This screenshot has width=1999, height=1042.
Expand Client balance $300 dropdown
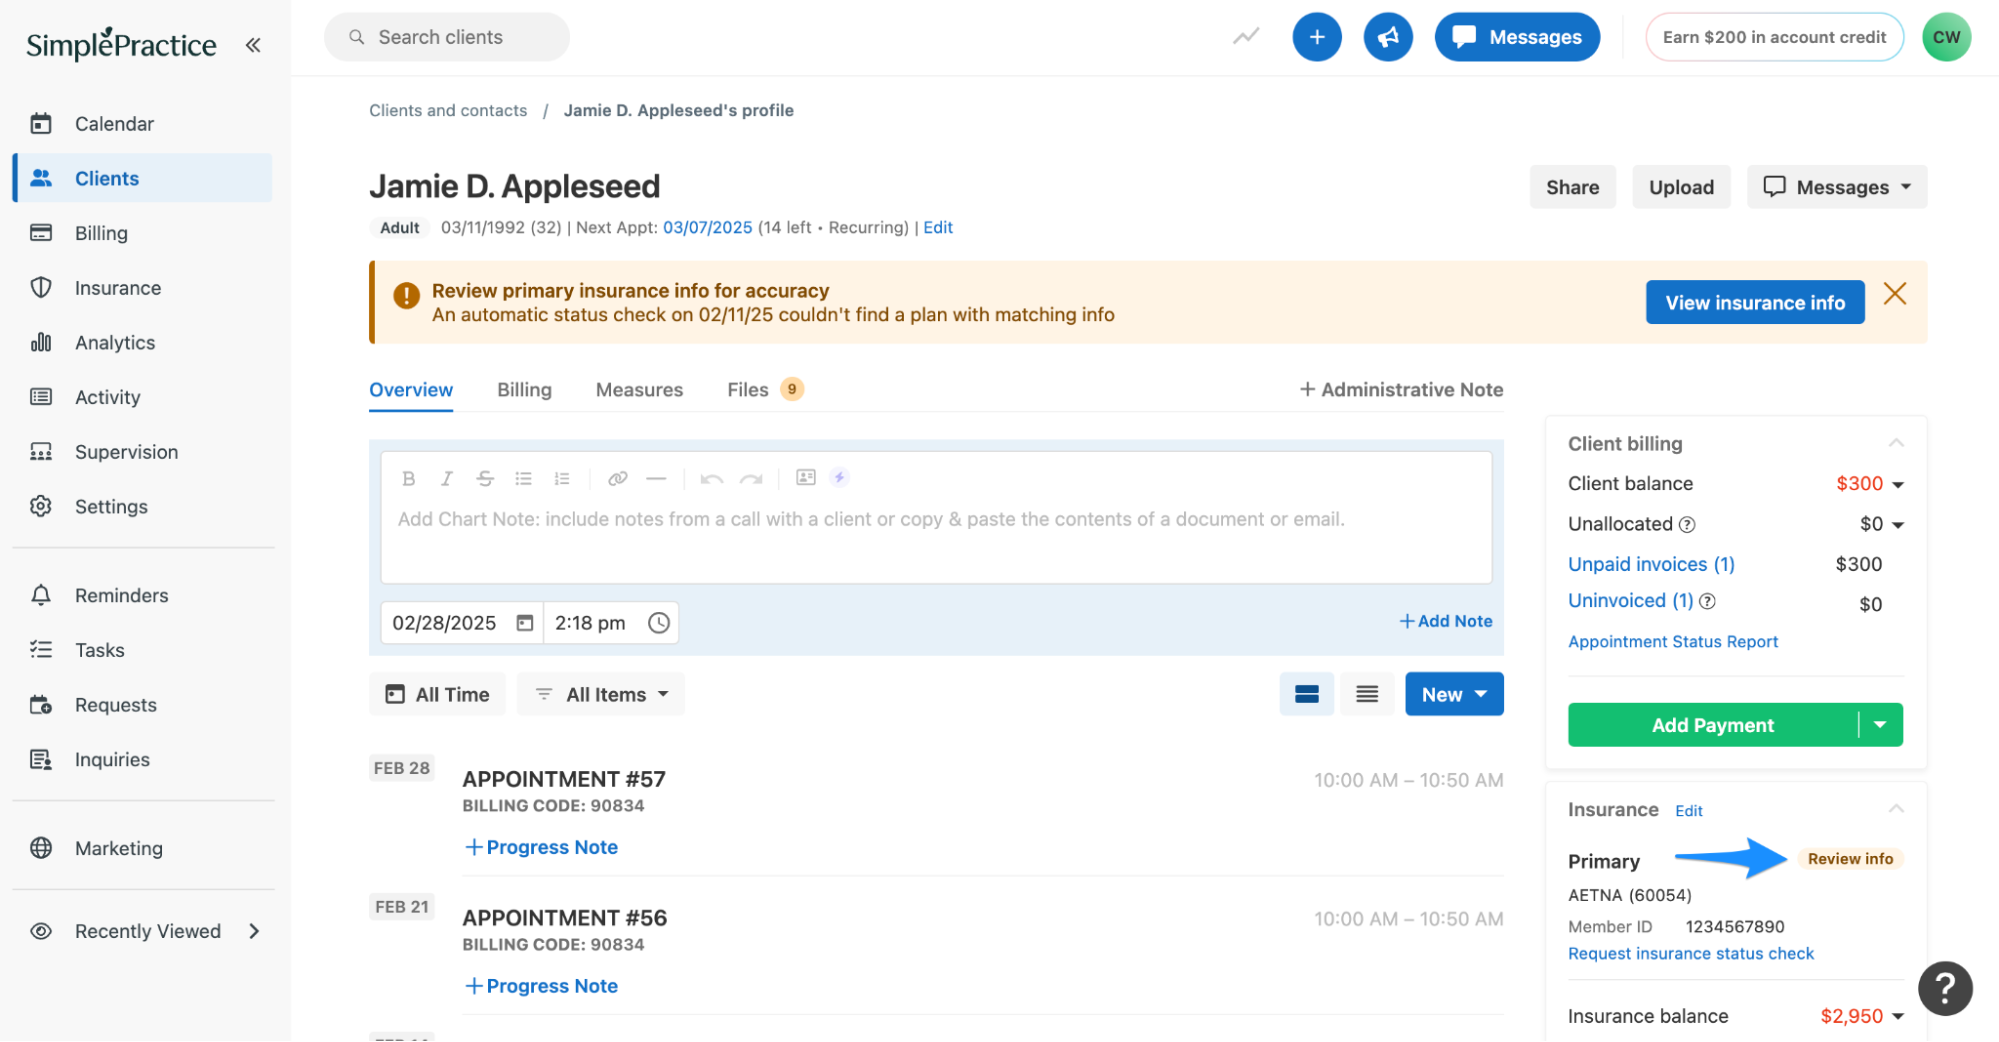tap(1897, 485)
